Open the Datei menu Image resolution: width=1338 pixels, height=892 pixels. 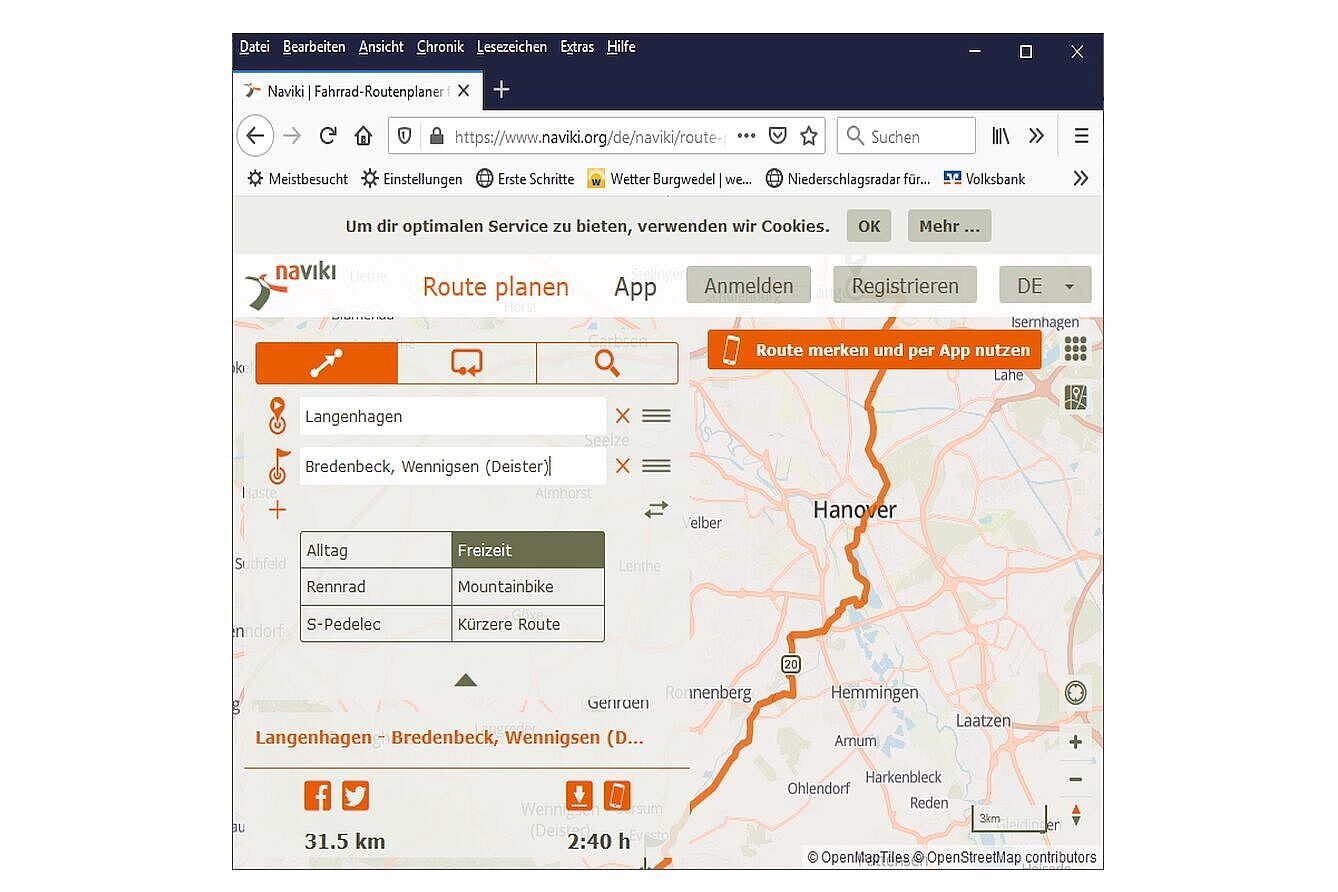tap(255, 47)
